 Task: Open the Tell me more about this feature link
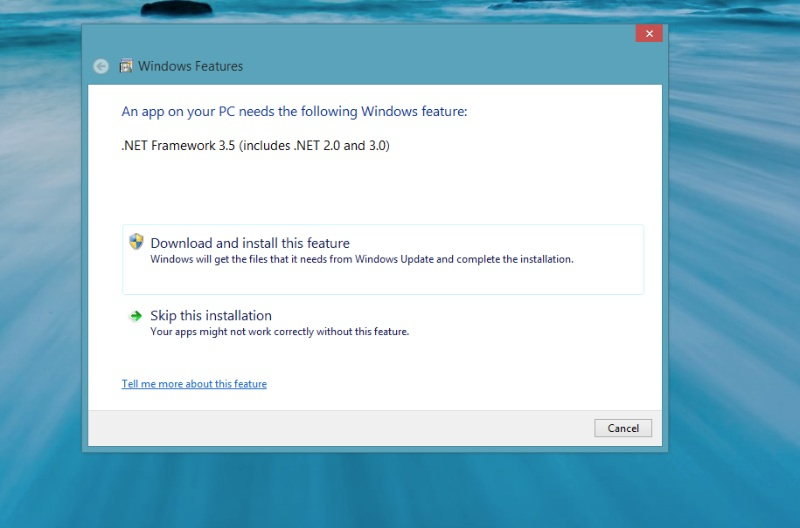click(194, 384)
